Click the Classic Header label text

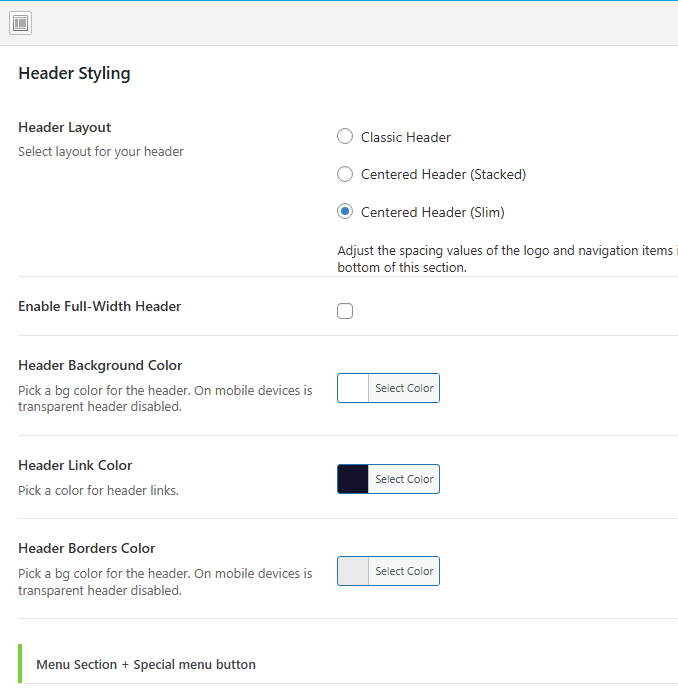click(x=406, y=137)
